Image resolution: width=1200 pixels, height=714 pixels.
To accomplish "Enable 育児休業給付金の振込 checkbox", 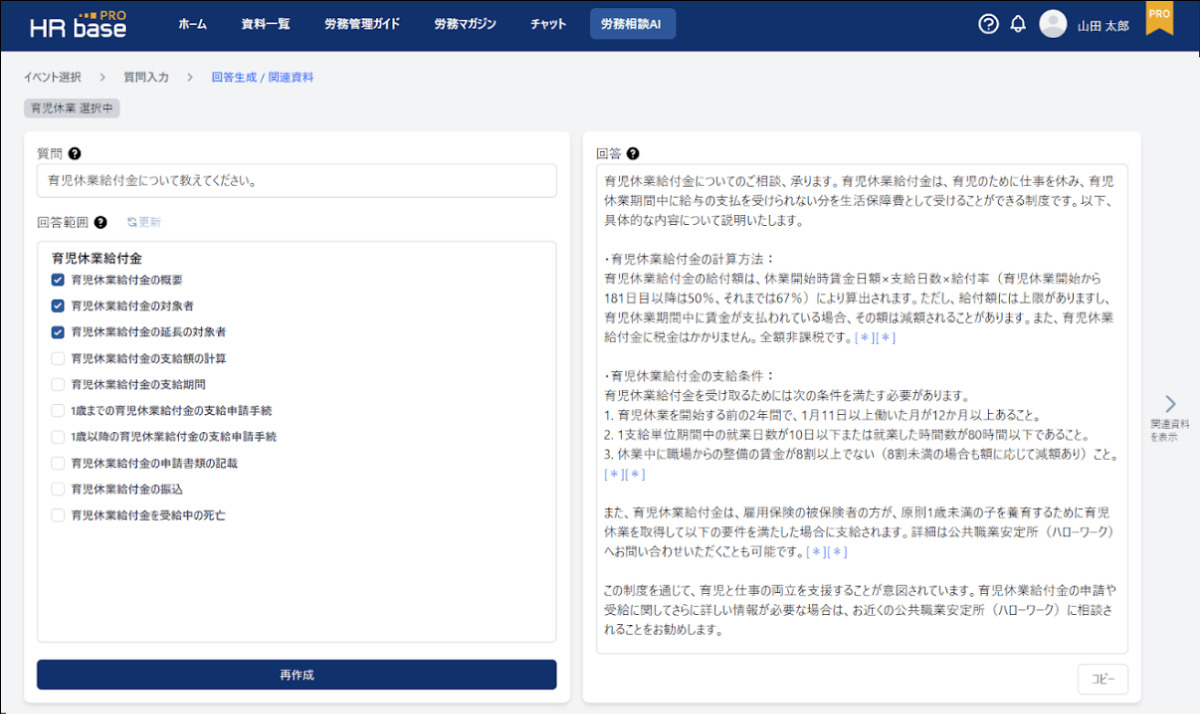I will [x=58, y=489].
